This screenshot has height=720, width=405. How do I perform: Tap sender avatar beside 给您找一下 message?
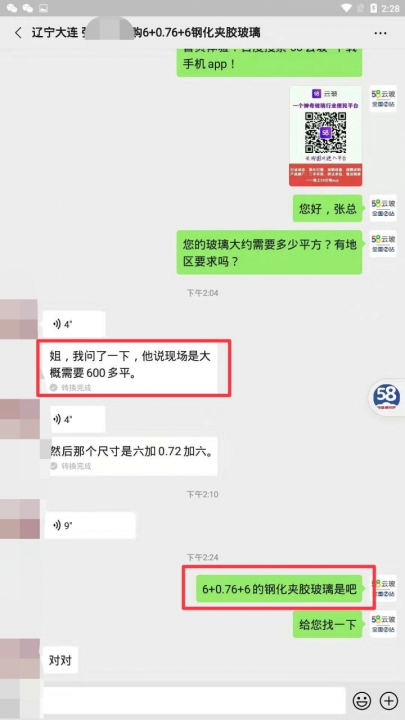[x=383, y=624]
